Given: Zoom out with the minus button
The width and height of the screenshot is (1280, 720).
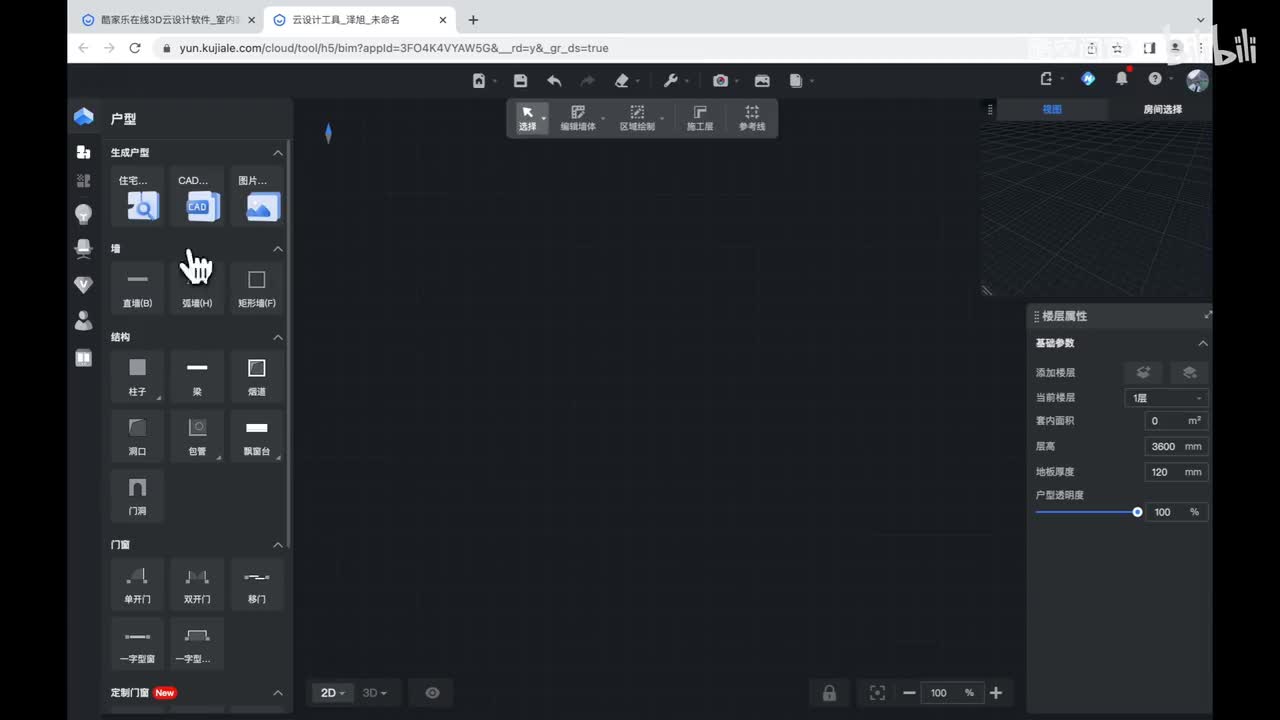Looking at the screenshot, I should (909, 693).
